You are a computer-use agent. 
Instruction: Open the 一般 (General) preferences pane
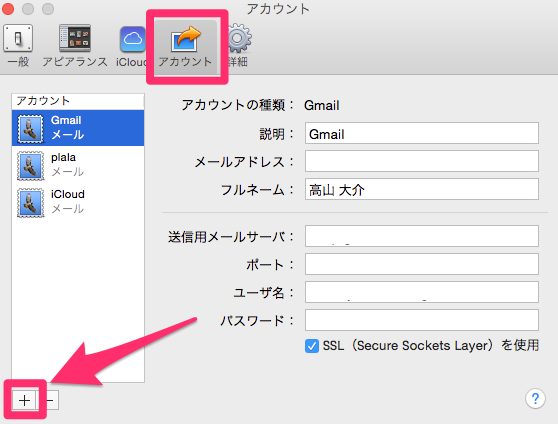coord(18,46)
